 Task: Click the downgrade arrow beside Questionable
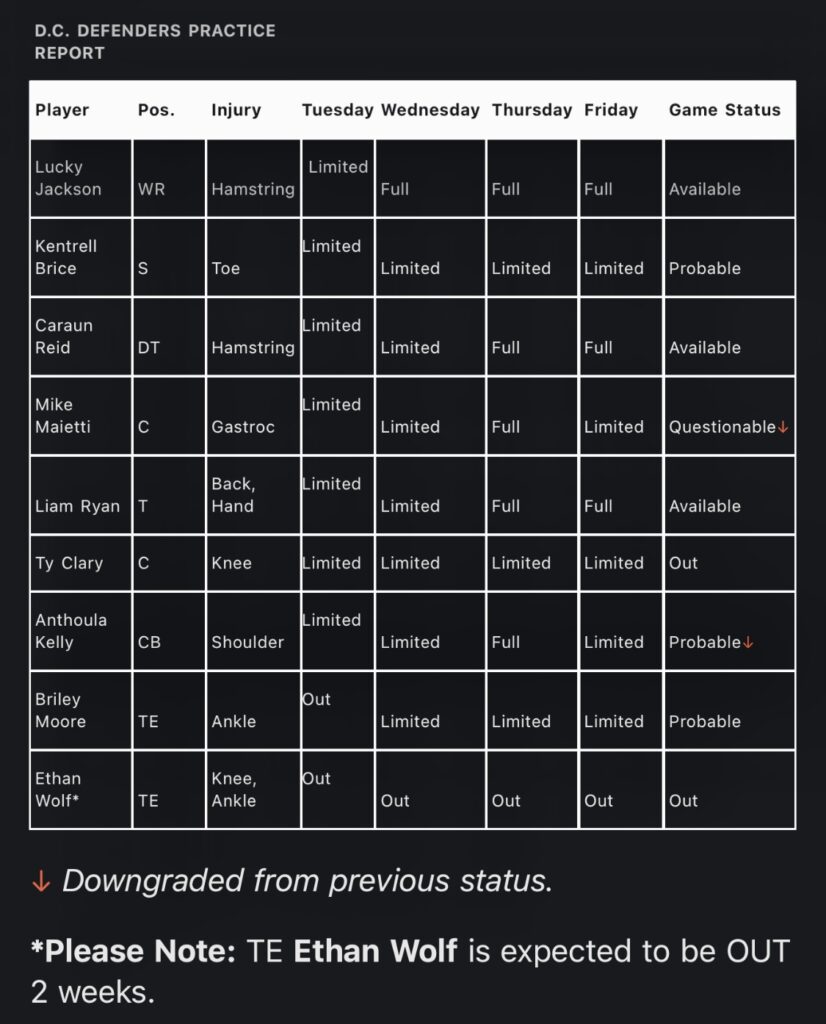[x=783, y=428]
